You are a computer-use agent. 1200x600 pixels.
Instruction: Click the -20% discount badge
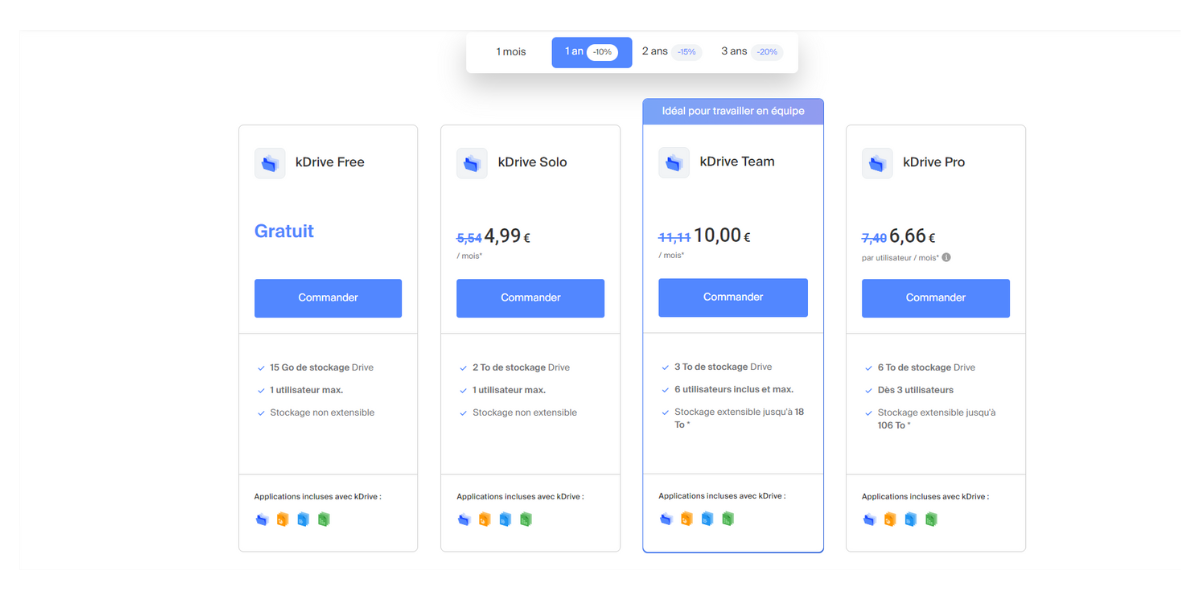(767, 52)
